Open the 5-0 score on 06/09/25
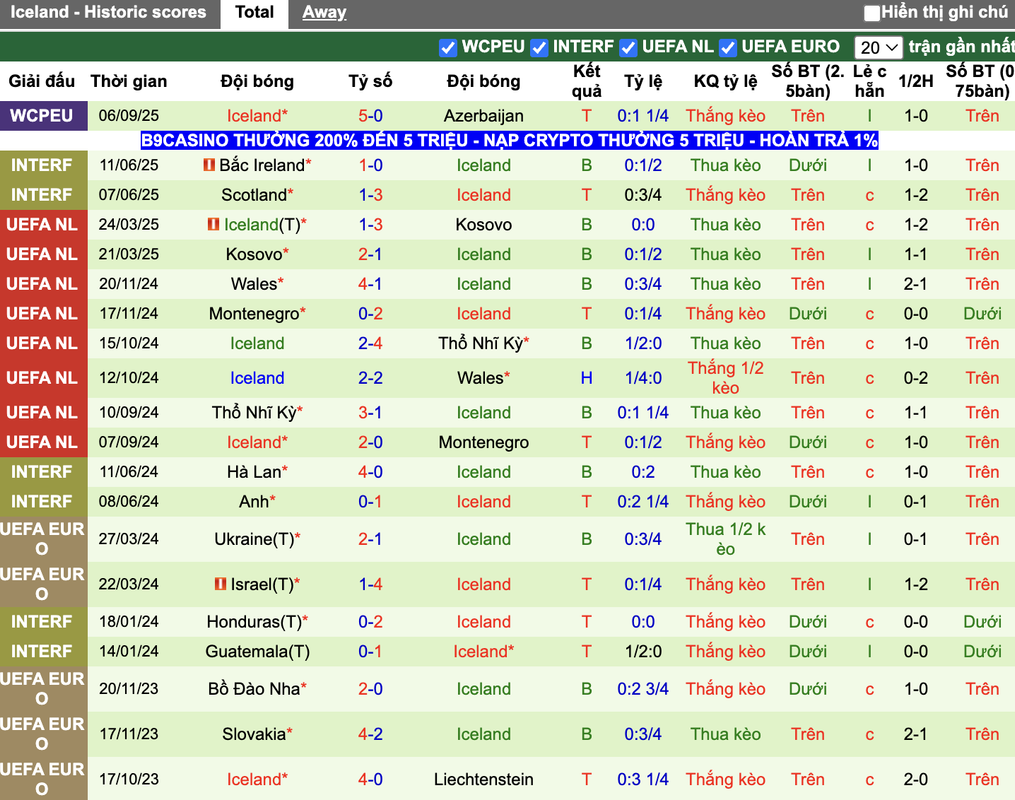The image size is (1015, 800). [370, 116]
